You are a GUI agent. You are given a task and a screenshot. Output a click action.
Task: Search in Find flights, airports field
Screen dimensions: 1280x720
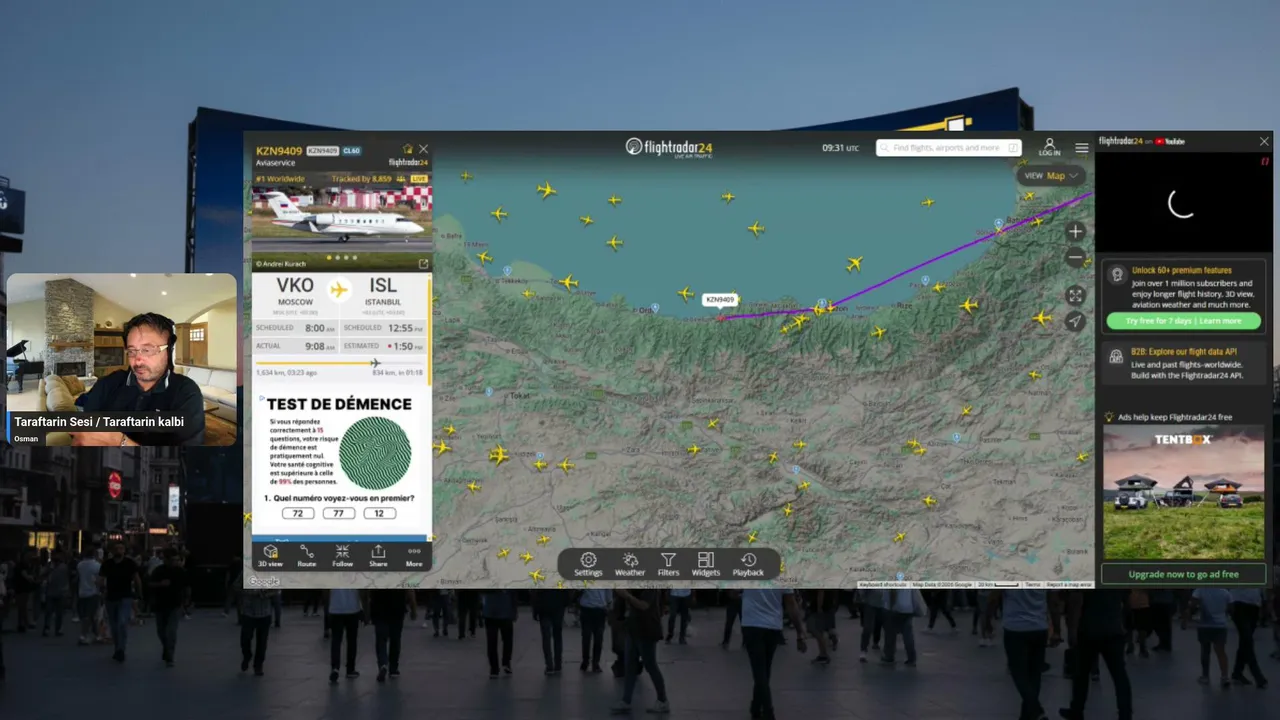[949, 148]
